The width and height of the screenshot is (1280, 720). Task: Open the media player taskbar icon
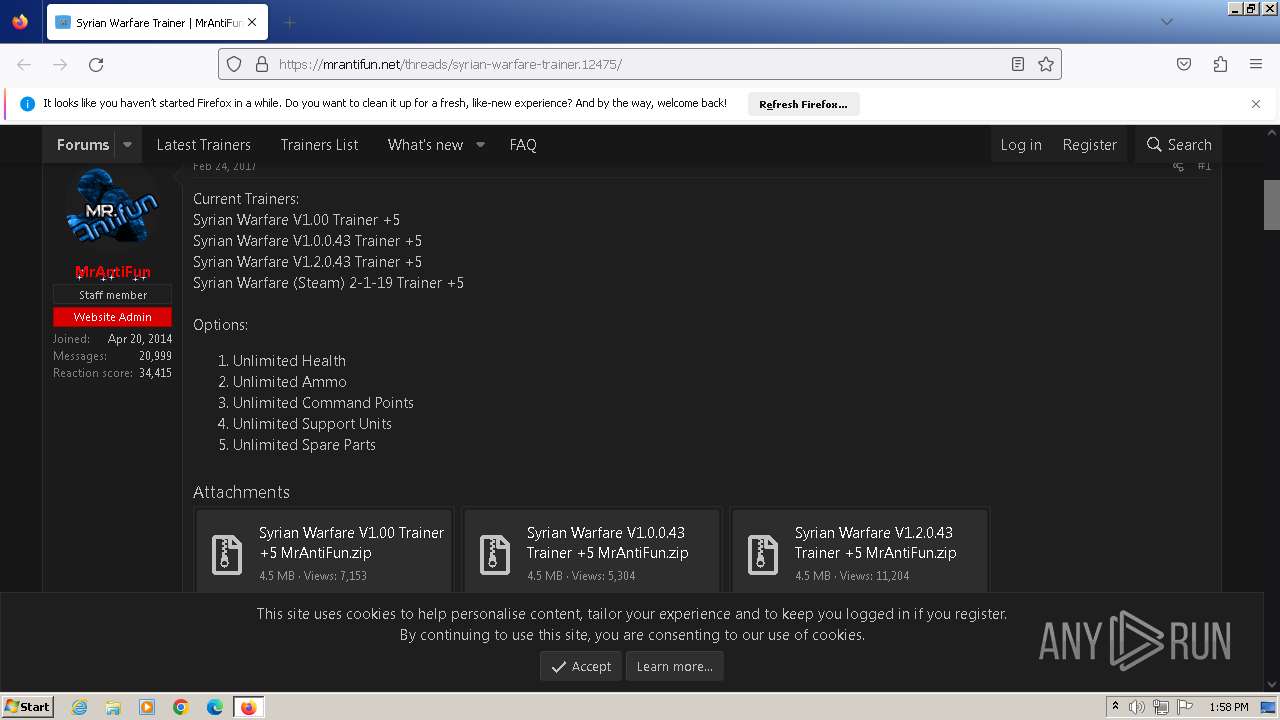[x=147, y=707]
